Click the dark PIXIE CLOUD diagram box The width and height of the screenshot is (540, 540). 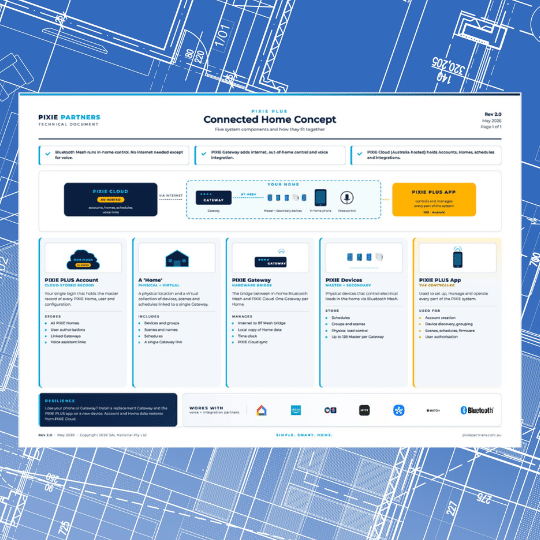coord(111,199)
